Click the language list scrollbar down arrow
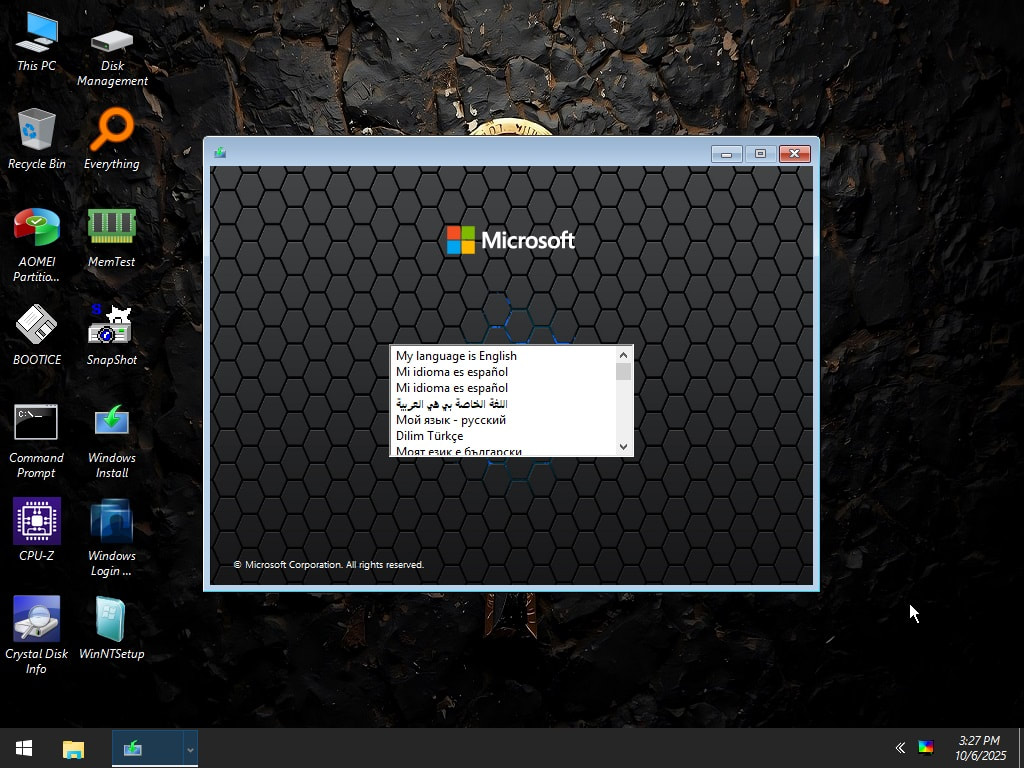The height and width of the screenshot is (768, 1024). pyautogui.click(x=625, y=447)
